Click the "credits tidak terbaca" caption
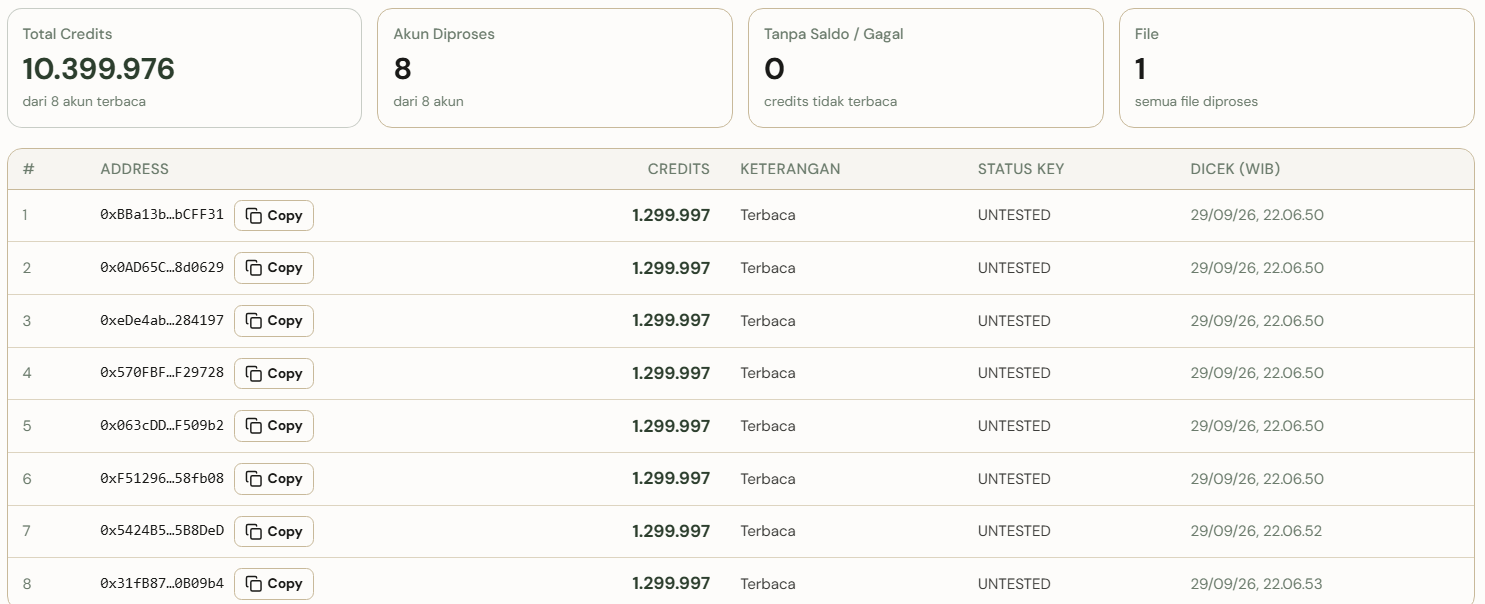Screen dimensions: 1485x604 point(830,101)
